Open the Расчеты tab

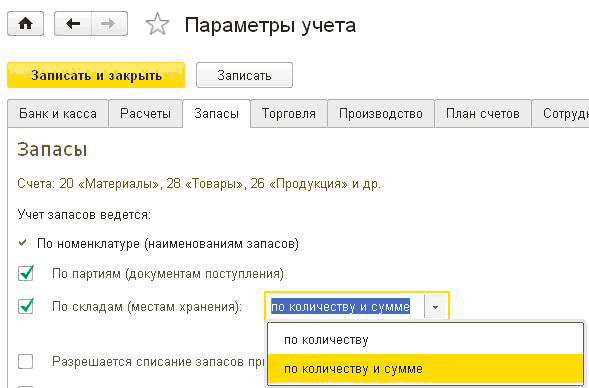[145, 113]
